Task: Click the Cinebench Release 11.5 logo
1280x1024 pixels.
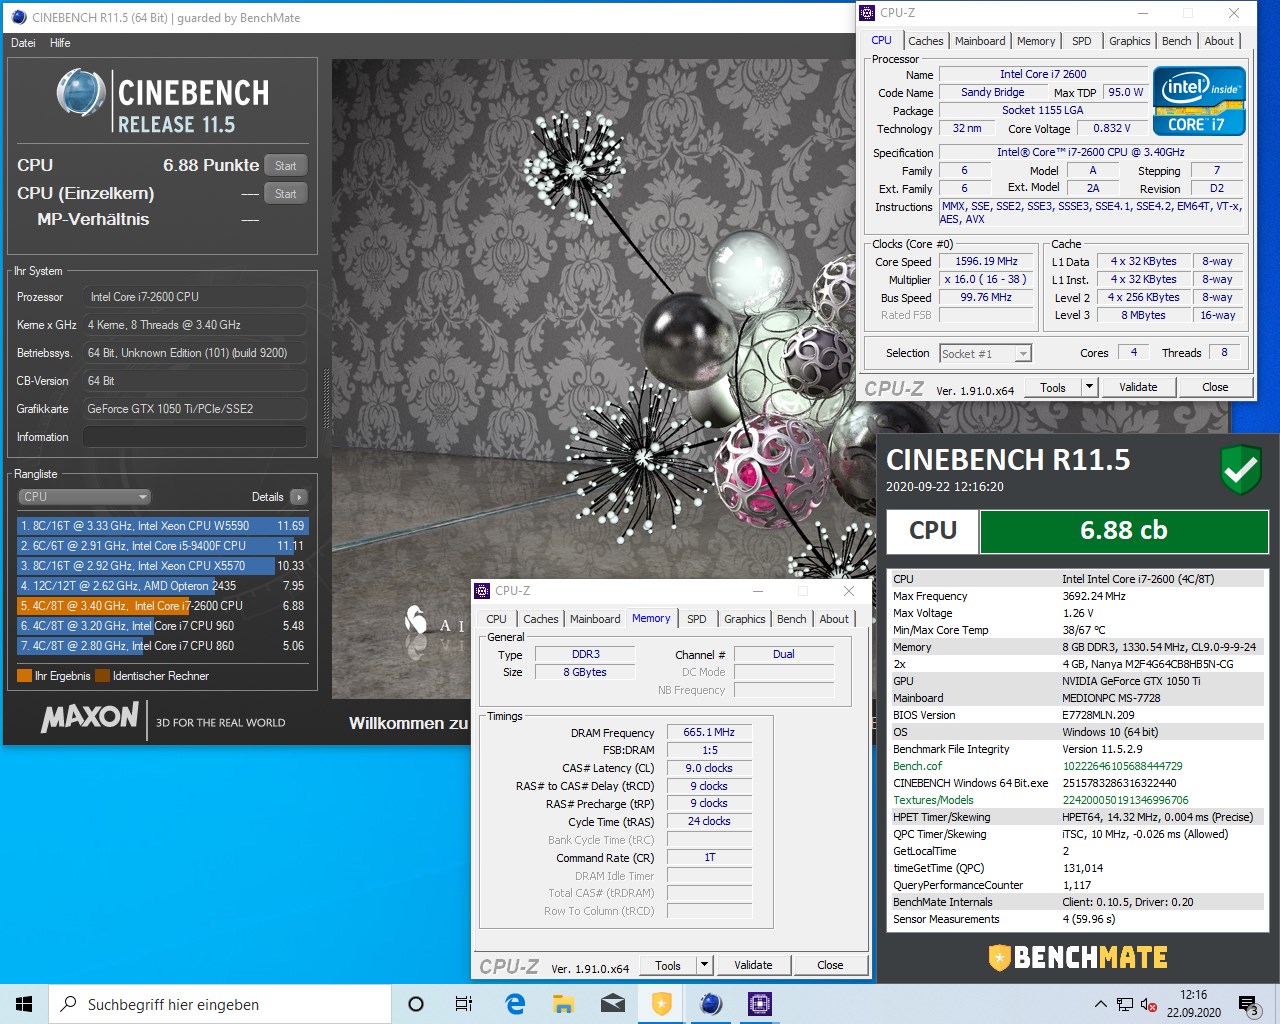Action: [163, 101]
